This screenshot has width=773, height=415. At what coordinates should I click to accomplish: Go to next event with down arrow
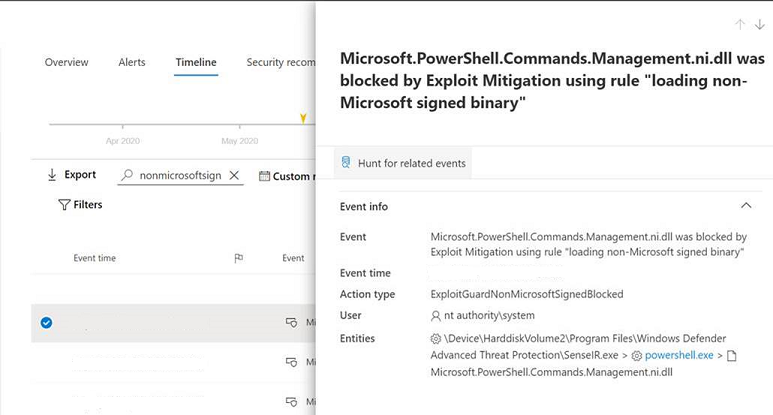click(x=760, y=24)
